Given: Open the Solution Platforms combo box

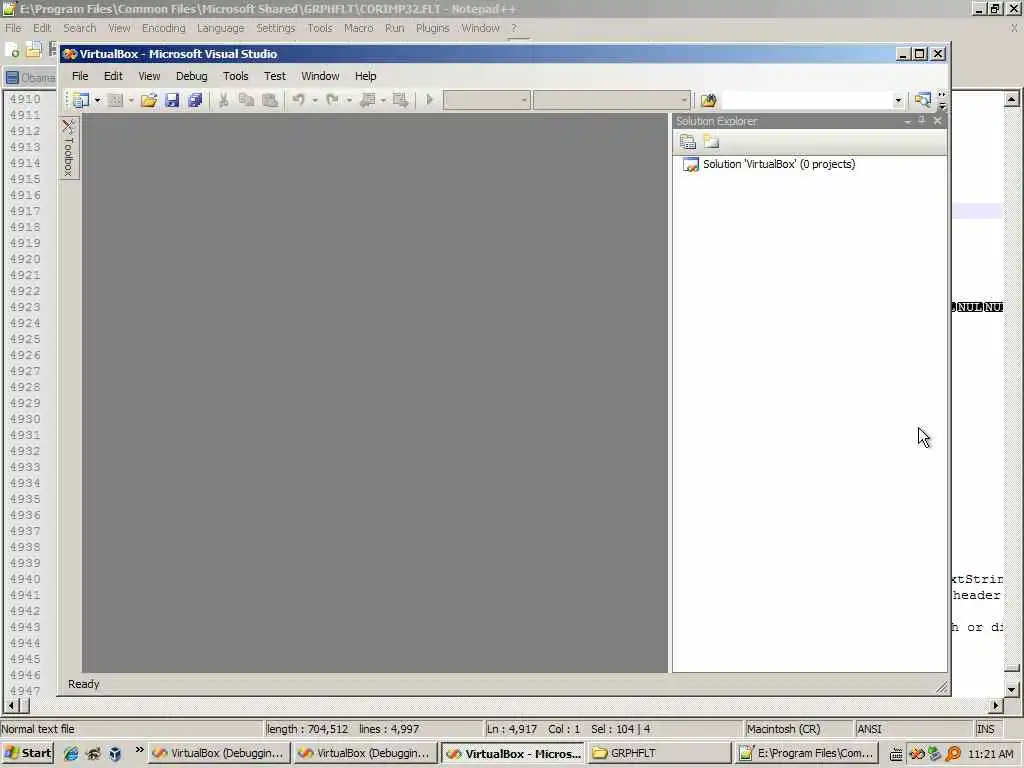Looking at the screenshot, I should click(x=612, y=100).
